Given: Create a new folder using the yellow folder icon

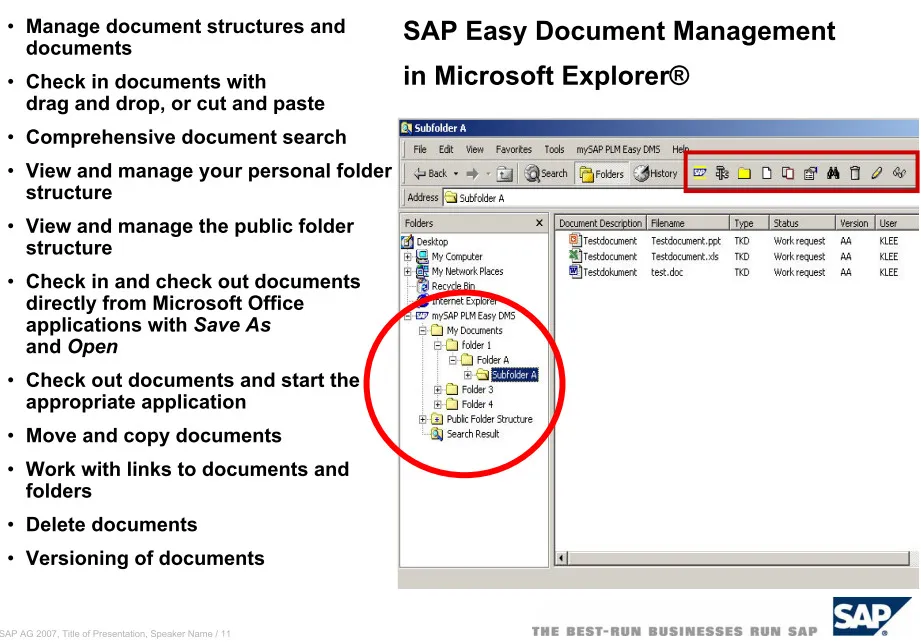Looking at the screenshot, I should 744,172.
